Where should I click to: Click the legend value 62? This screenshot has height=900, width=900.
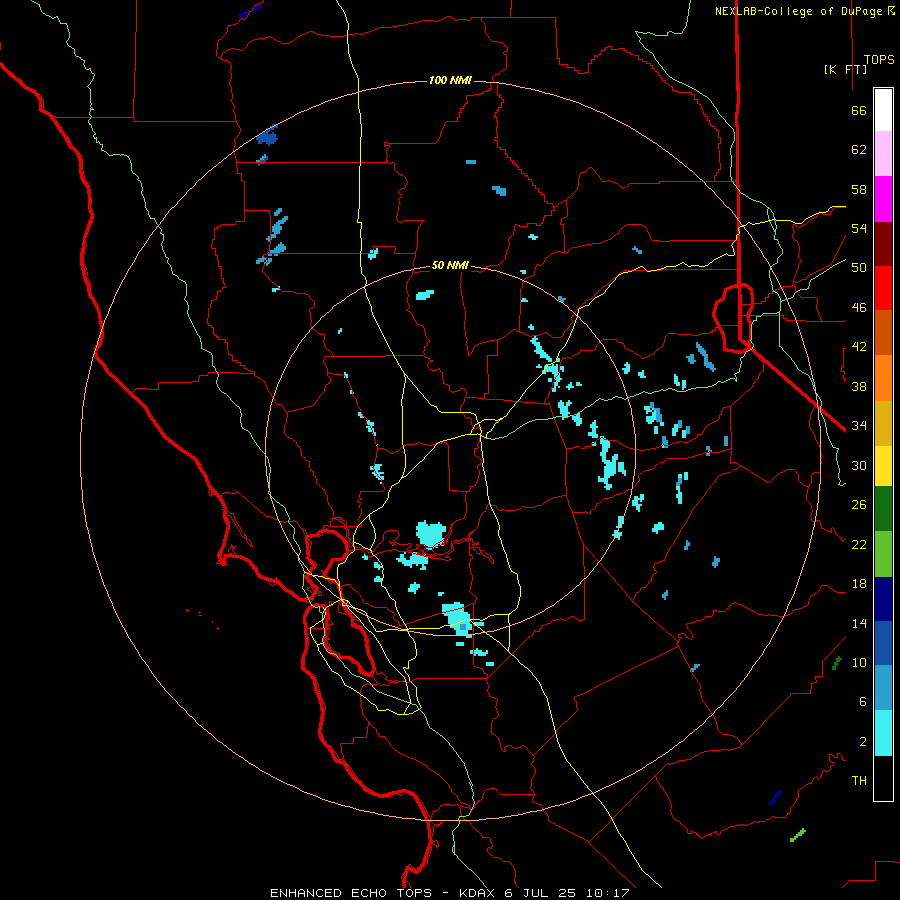tap(859, 150)
